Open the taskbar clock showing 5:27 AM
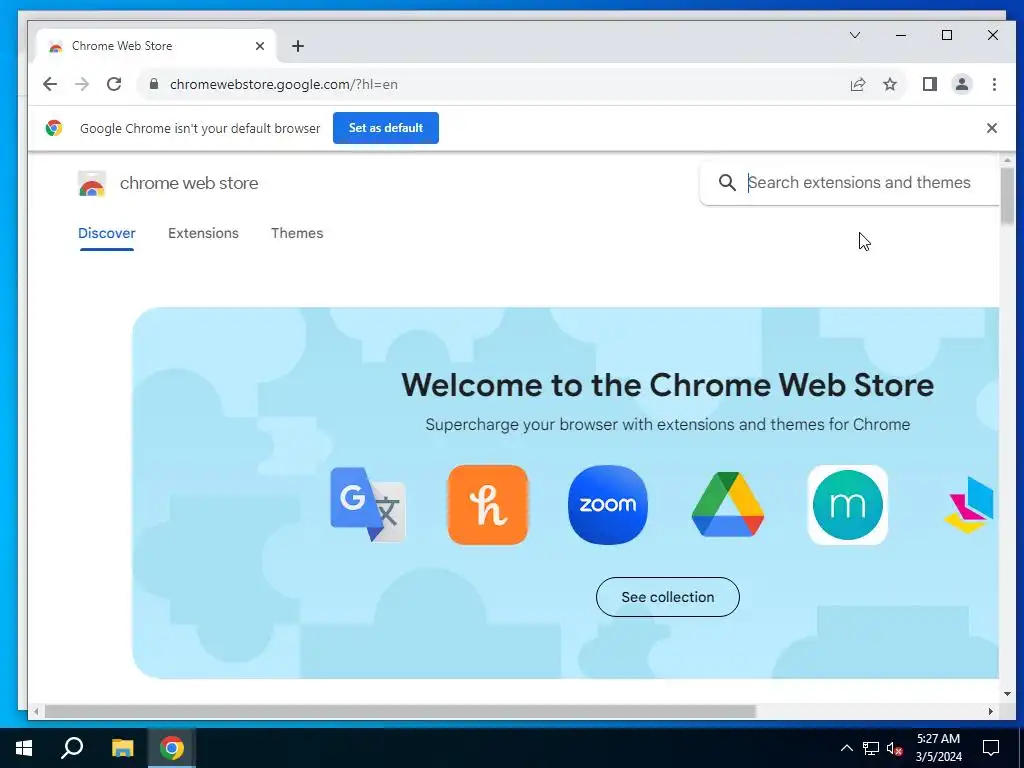The width and height of the screenshot is (1024, 768). click(x=938, y=748)
